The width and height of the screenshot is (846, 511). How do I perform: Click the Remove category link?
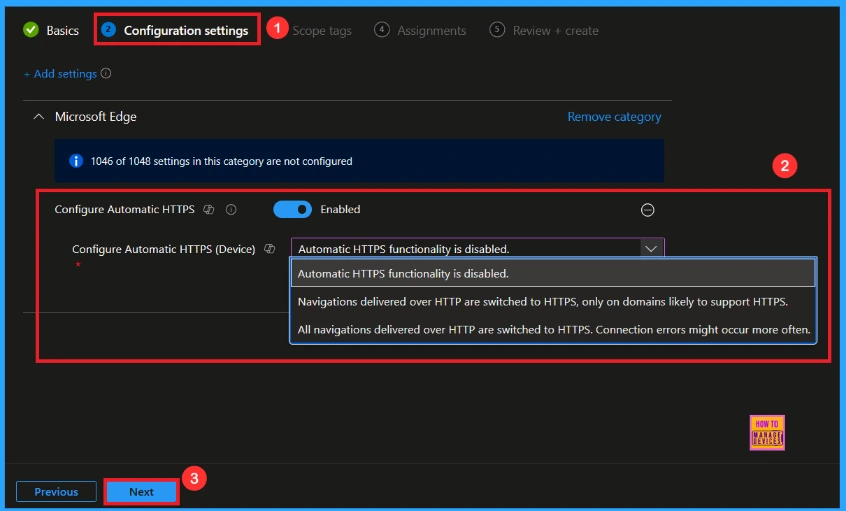pos(614,117)
